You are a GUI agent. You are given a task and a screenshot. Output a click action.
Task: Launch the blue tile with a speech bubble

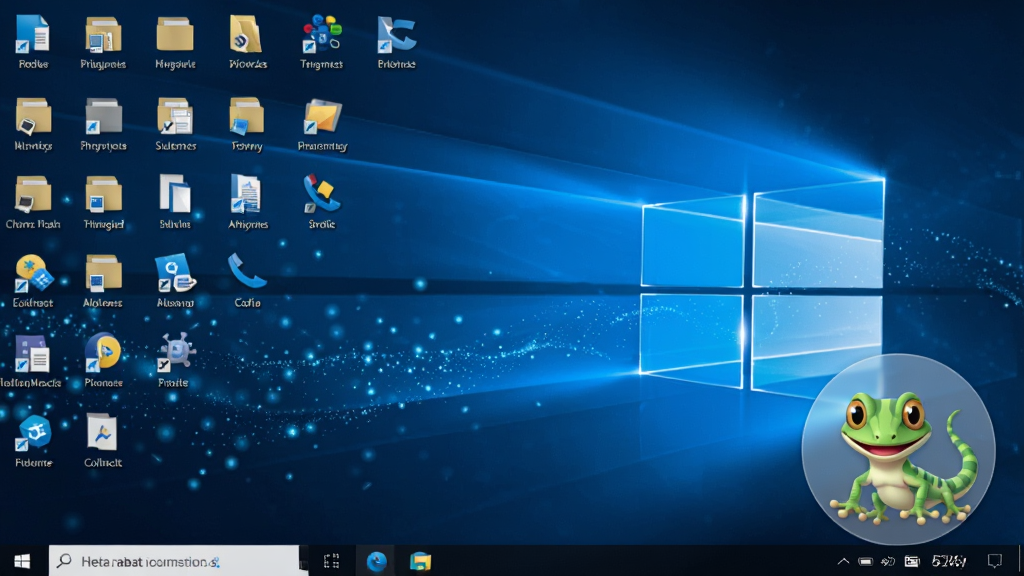(175, 273)
